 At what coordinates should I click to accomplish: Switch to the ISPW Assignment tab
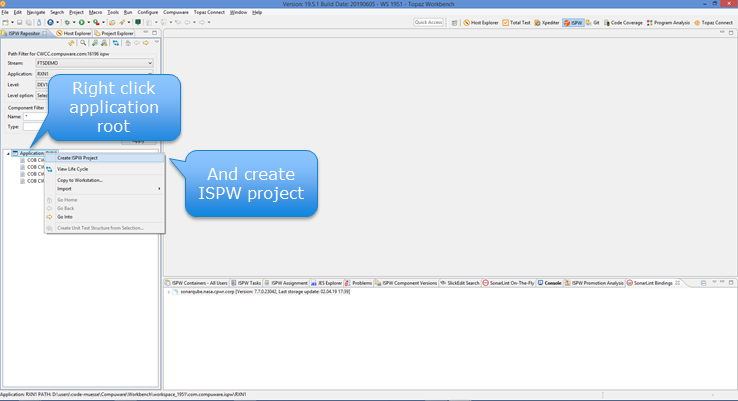(286, 283)
